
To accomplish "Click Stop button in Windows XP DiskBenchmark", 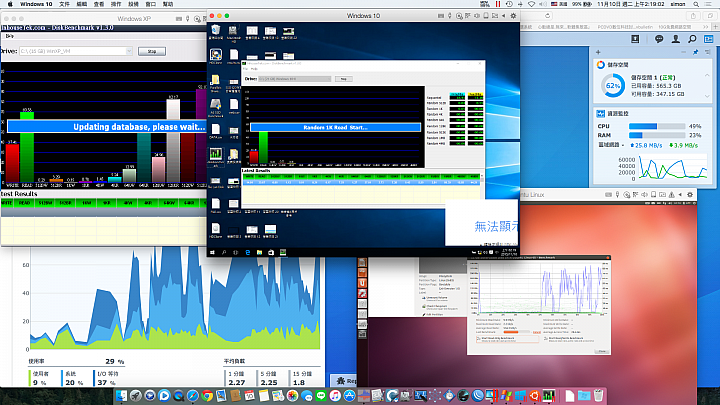I will (152, 51).
